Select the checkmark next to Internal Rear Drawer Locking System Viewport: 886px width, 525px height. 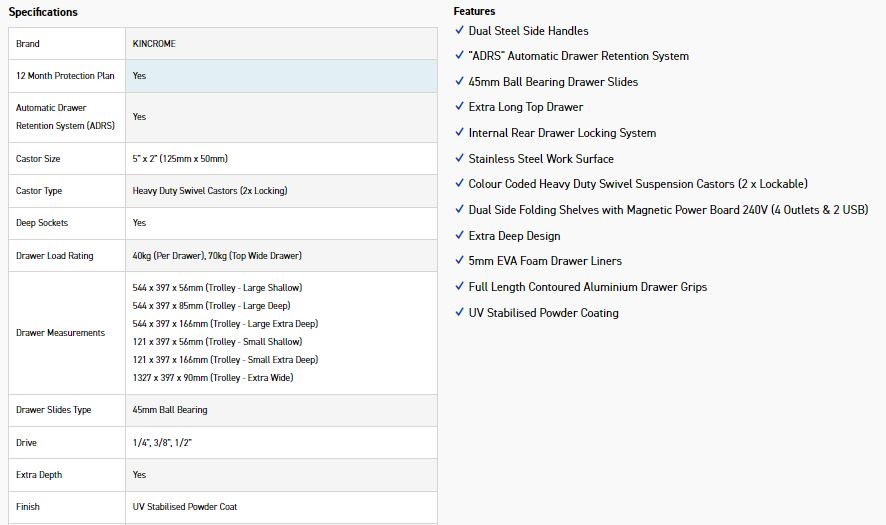(x=459, y=133)
